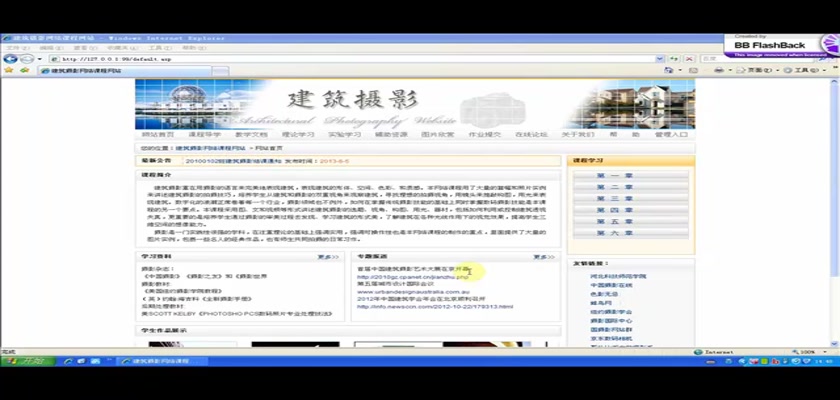Open 第三章 in course study panel
The width and height of the screenshot is (840, 400).
pos(631,199)
